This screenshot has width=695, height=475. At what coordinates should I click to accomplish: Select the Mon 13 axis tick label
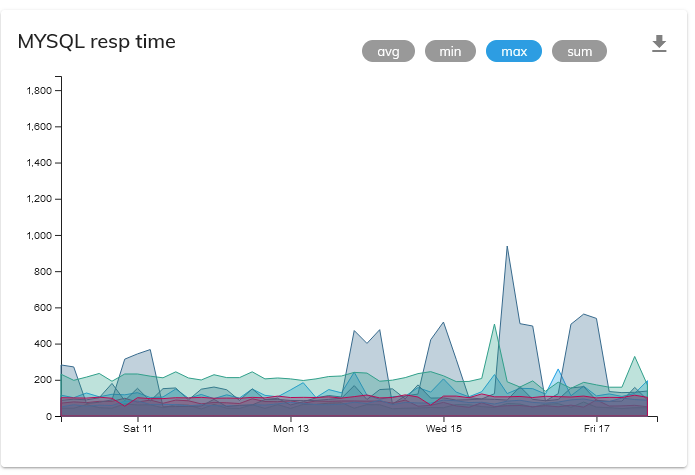tap(291, 430)
